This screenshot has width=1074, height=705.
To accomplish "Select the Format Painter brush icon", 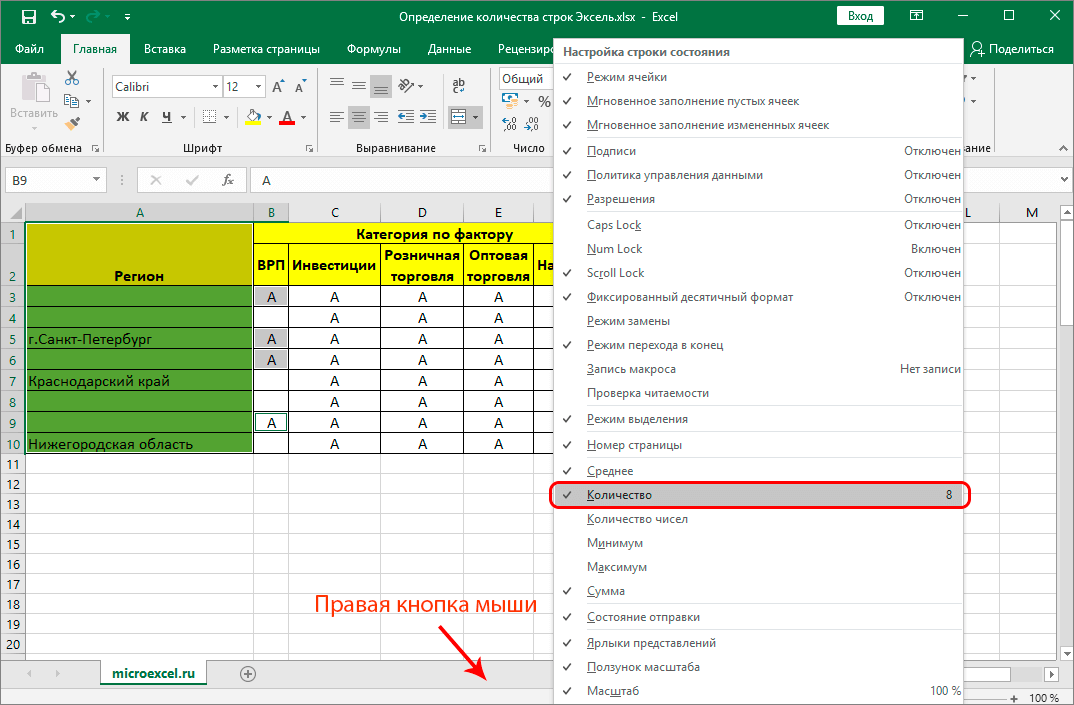I will pyautogui.click(x=72, y=123).
